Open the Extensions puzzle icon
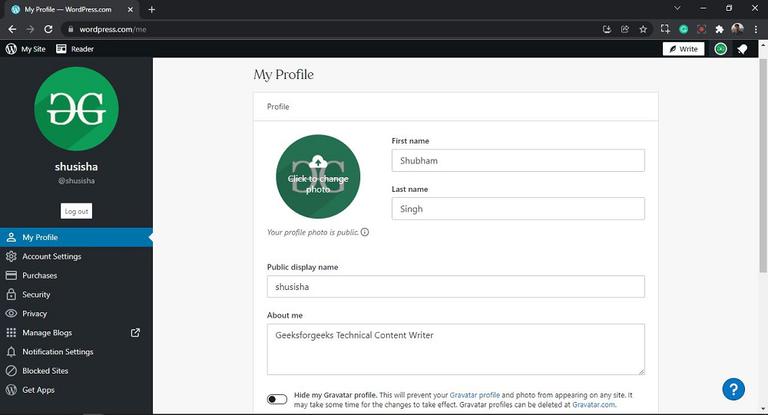 click(x=720, y=29)
